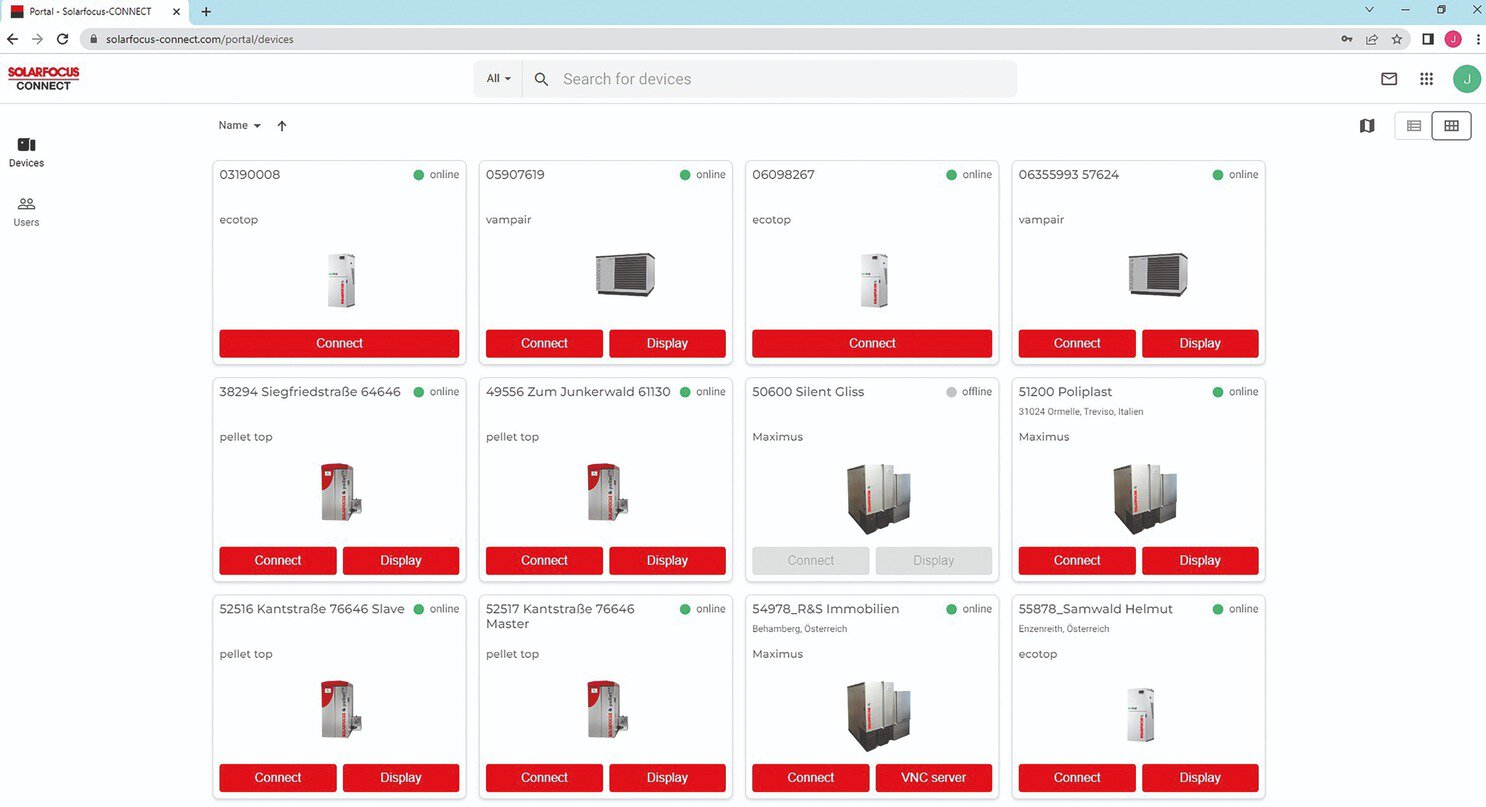Open a new browser tab

click(x=206, y=12)
